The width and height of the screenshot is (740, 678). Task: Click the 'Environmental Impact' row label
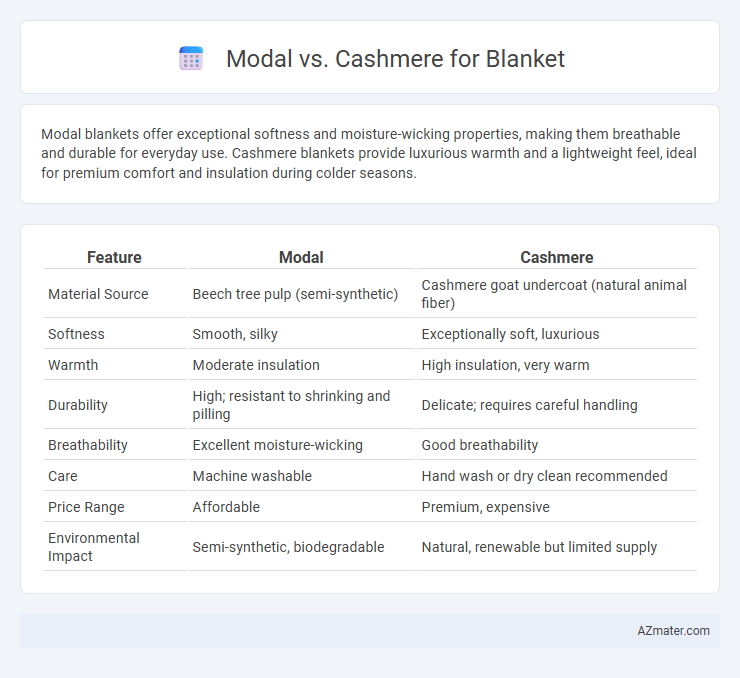pos(93,547)
